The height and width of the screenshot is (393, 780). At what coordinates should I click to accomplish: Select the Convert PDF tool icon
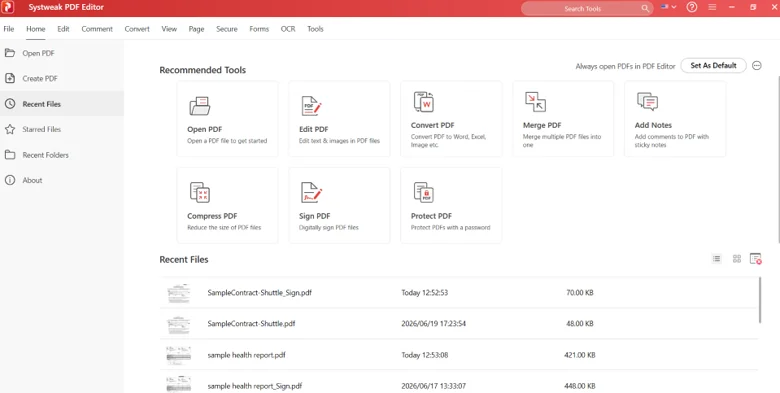tap(424, 102)
